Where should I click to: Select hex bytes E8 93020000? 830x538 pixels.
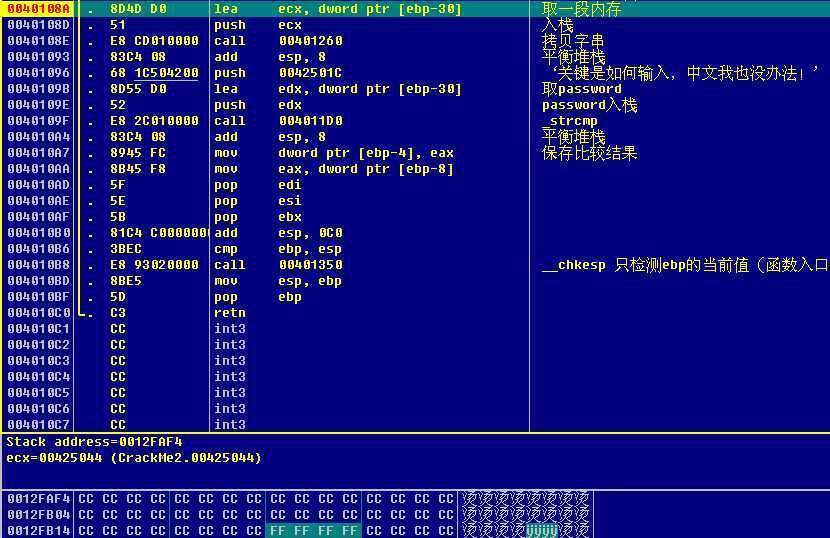click(x=154, y=265)
